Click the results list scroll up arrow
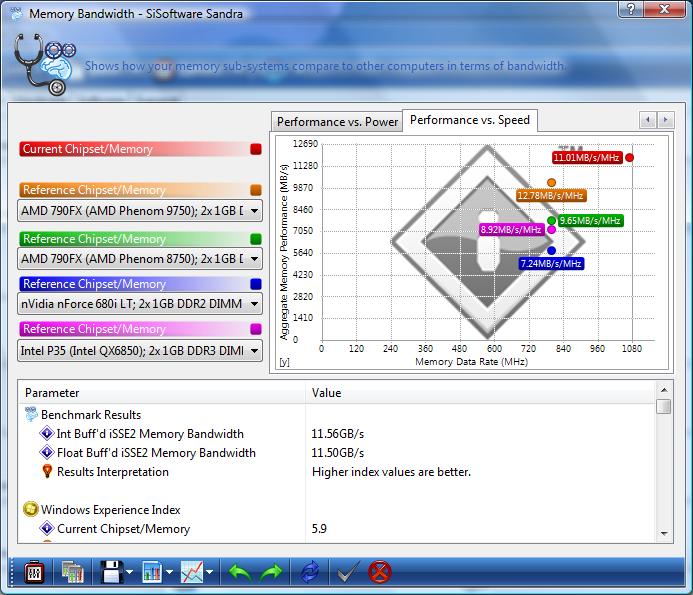 (664, 389)
